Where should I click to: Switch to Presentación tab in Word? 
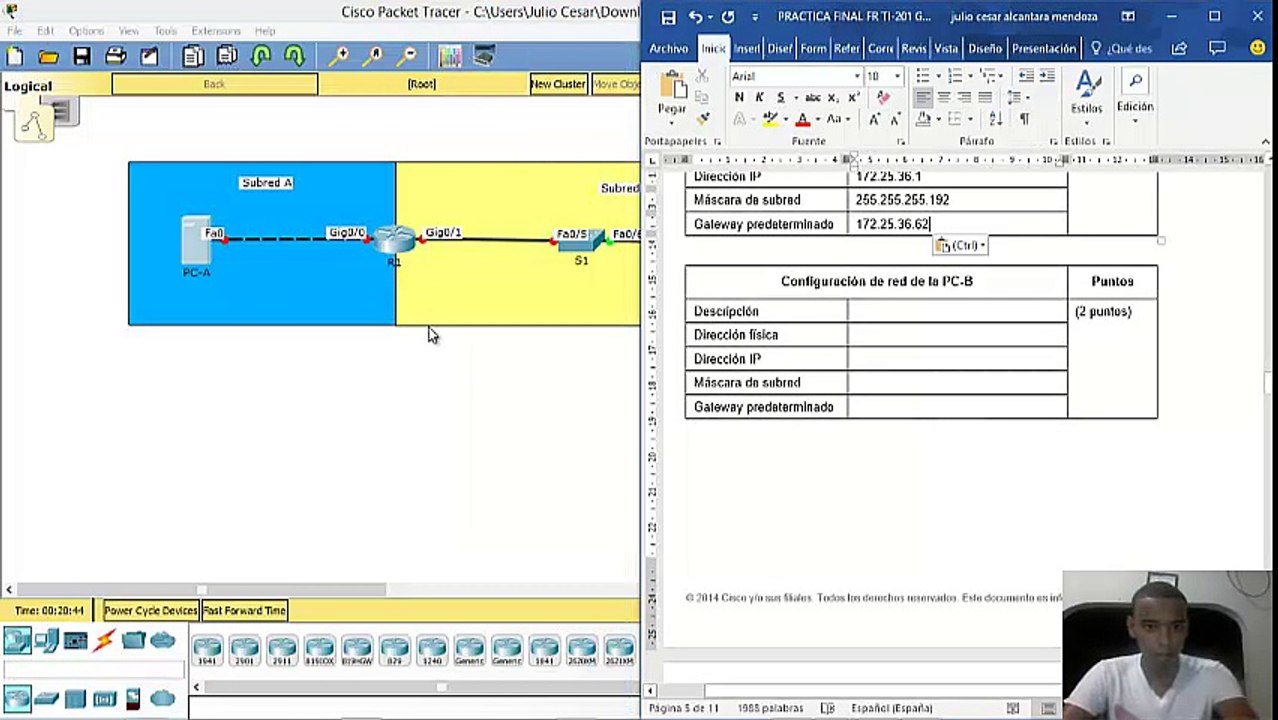tap(1043, 48)
